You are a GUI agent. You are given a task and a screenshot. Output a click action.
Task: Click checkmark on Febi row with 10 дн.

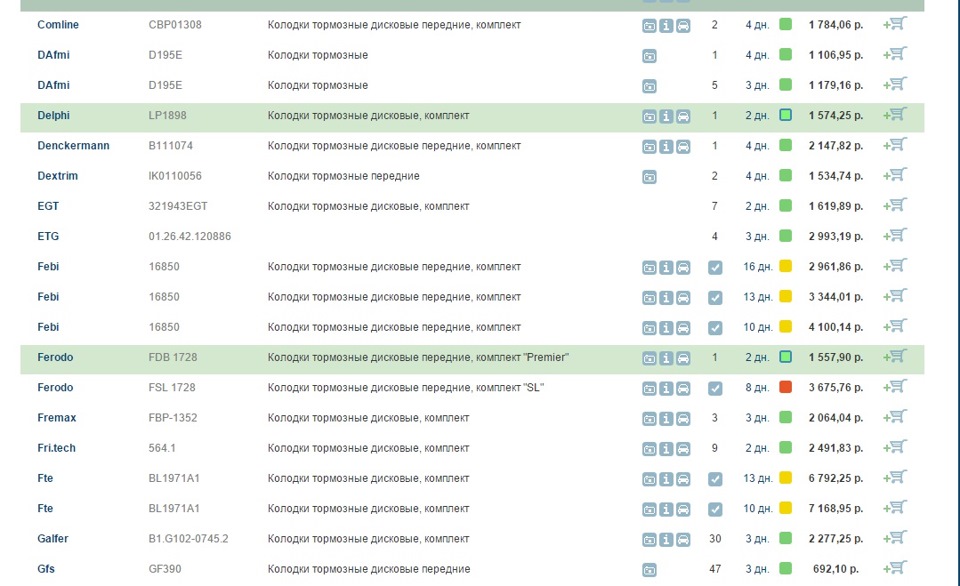[715, 328]
